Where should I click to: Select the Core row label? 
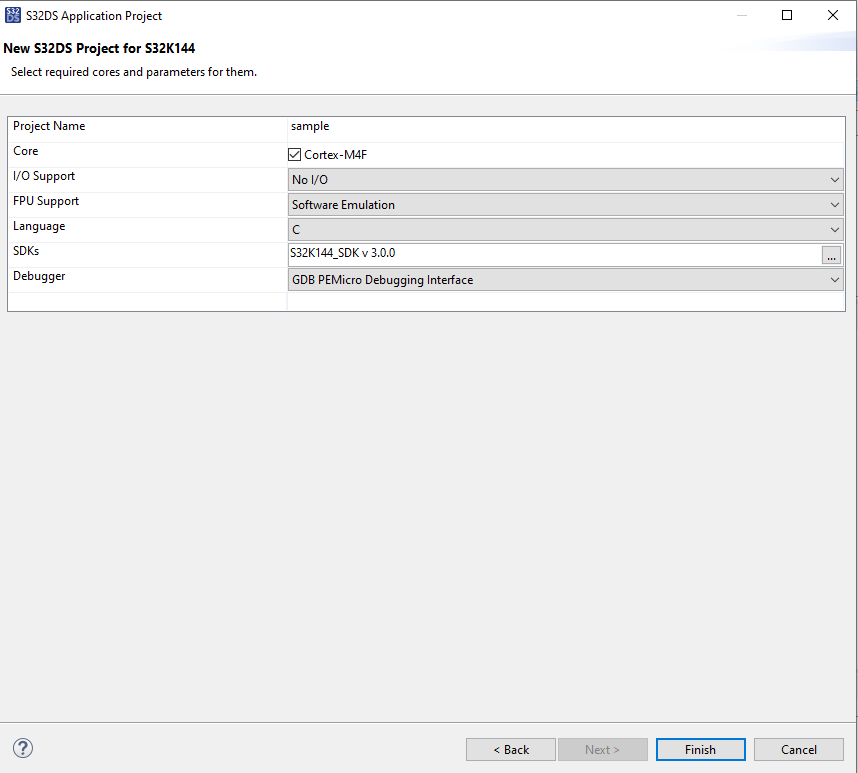(25, 151)
